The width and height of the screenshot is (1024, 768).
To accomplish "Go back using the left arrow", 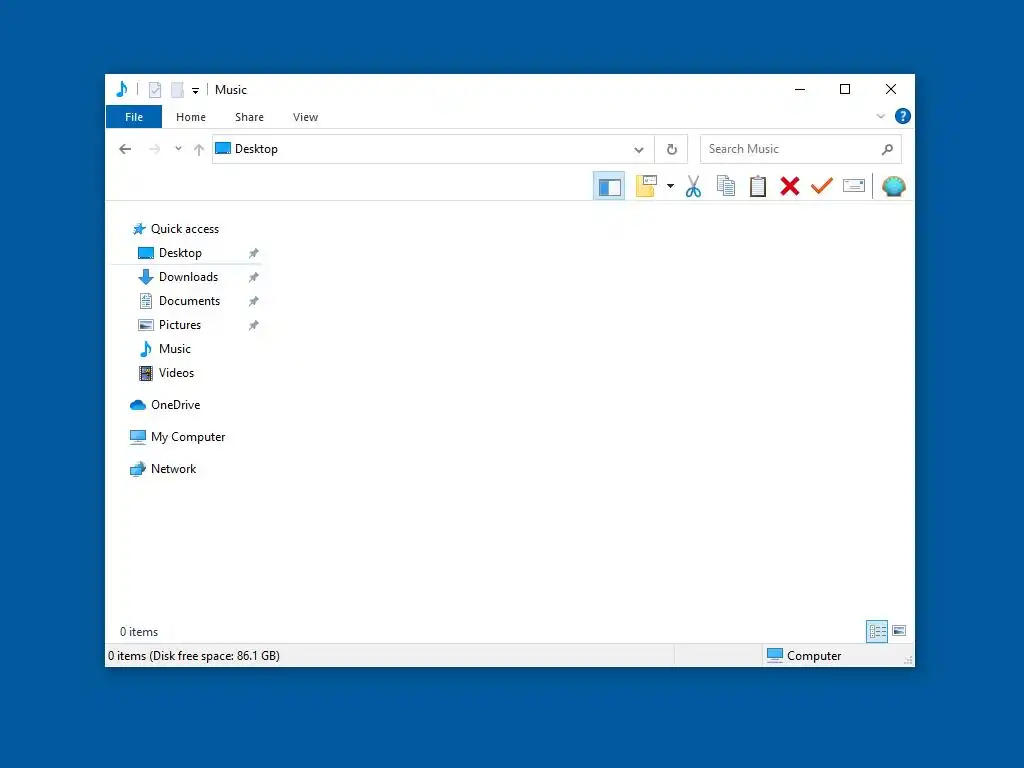I will pos(125,150).
